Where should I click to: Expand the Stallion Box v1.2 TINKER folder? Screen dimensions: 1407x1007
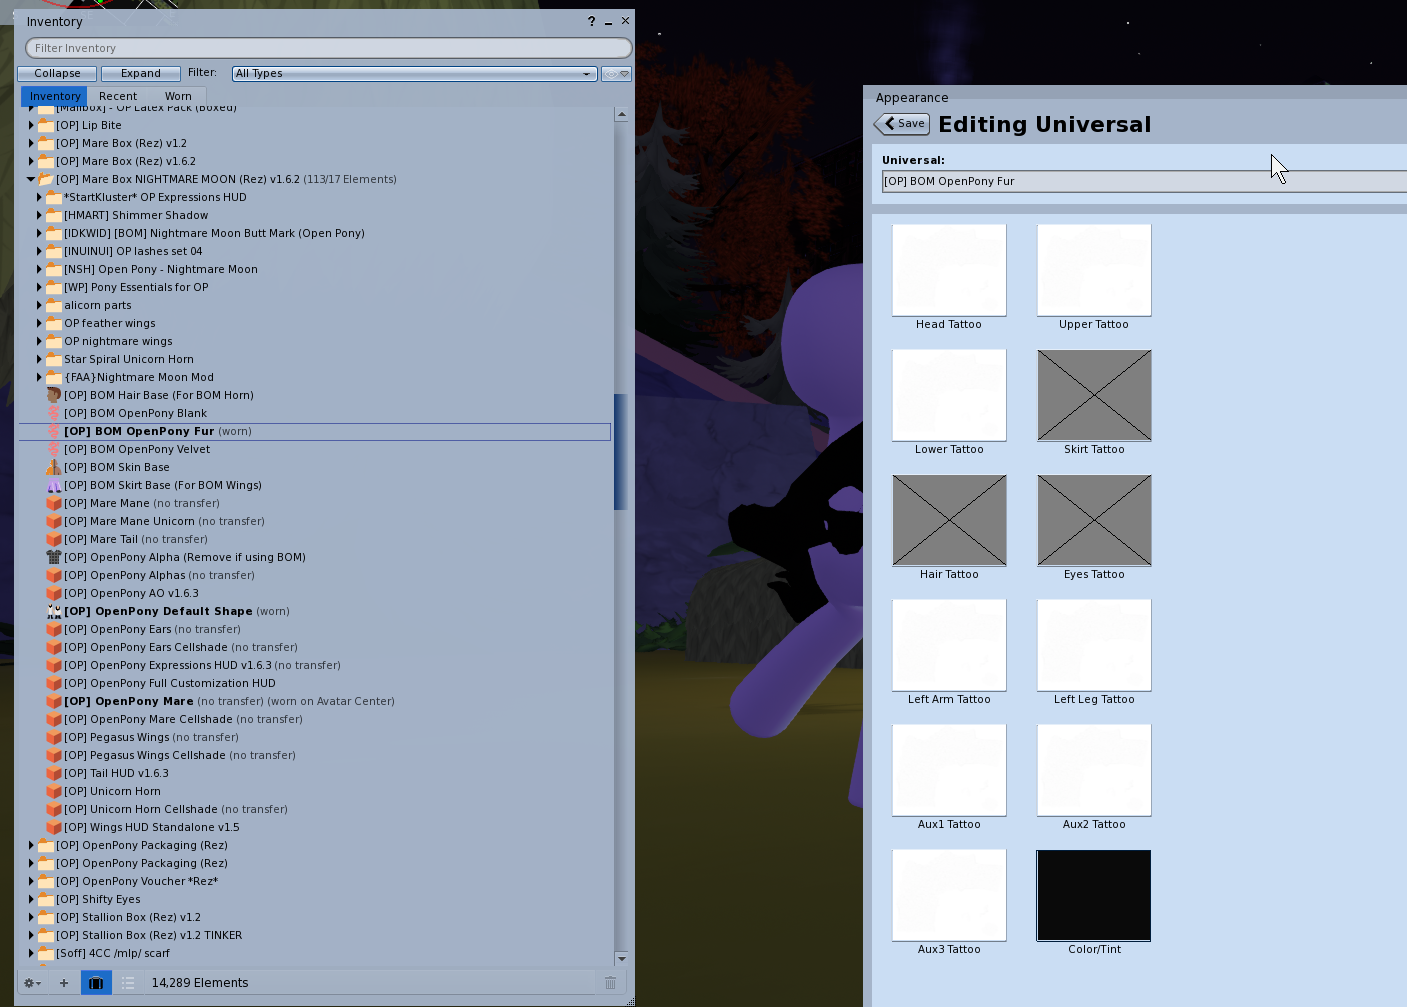pyautogui.click(x=31, y=935)
